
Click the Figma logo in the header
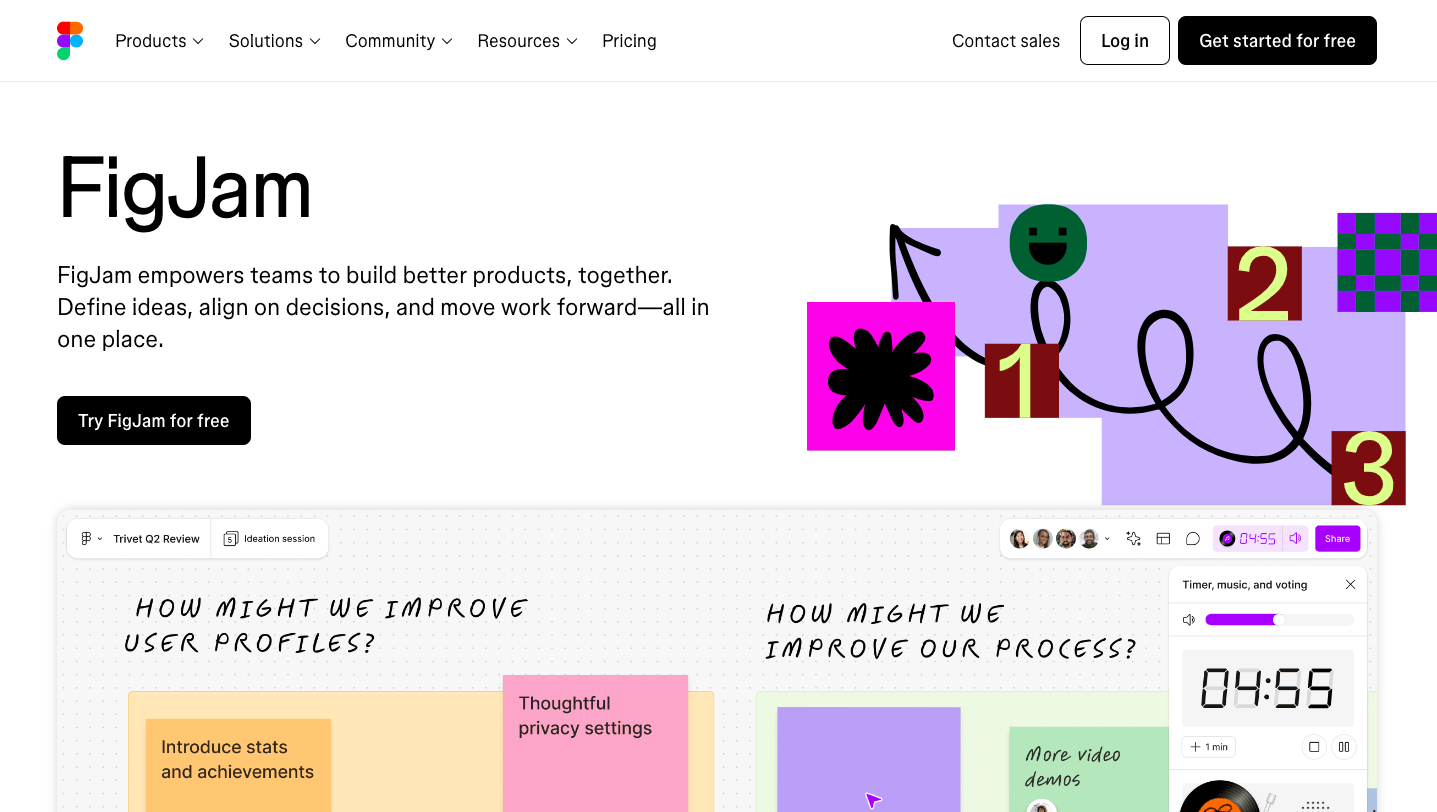[70, 41]
